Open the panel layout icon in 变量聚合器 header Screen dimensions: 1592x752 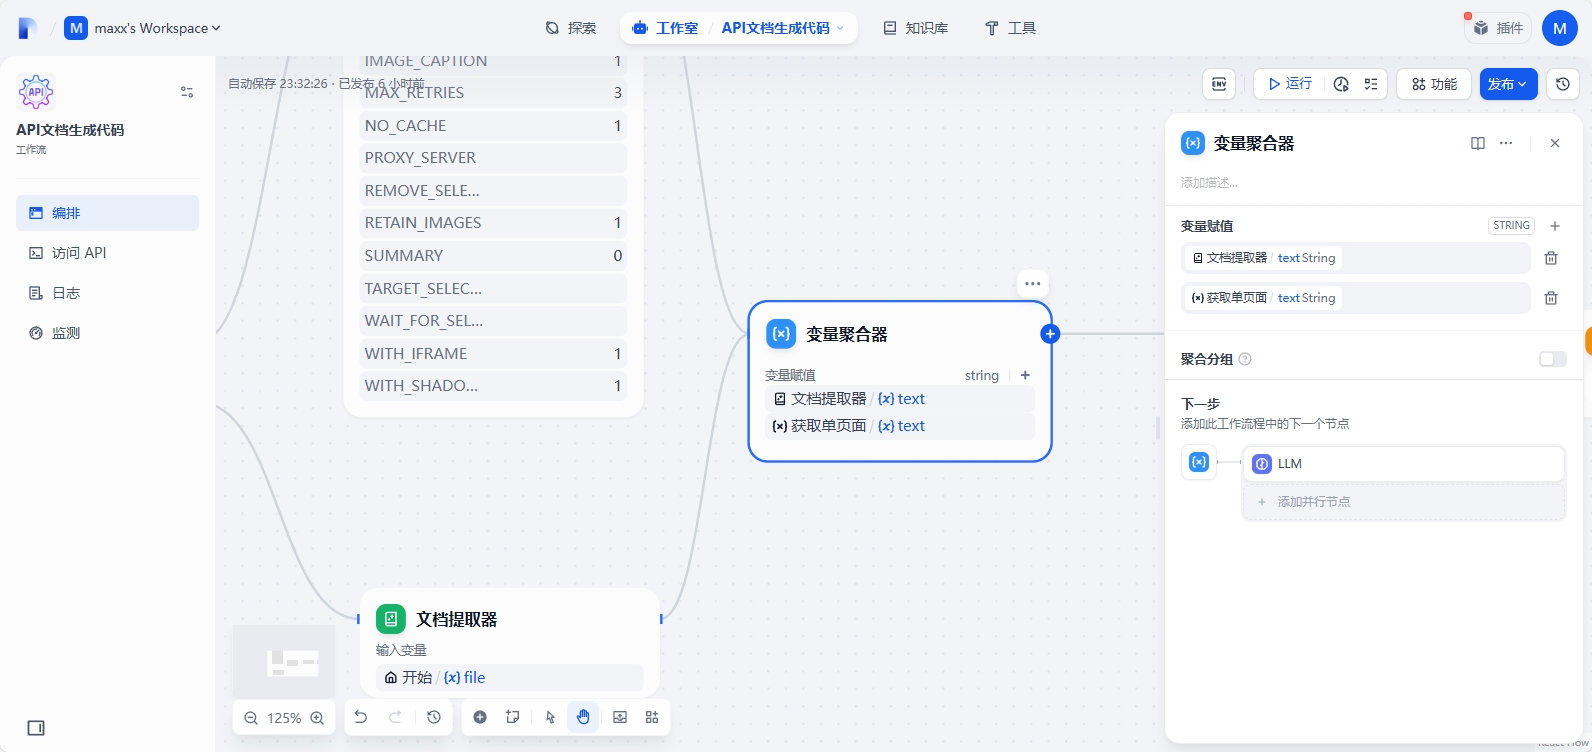1478,143
